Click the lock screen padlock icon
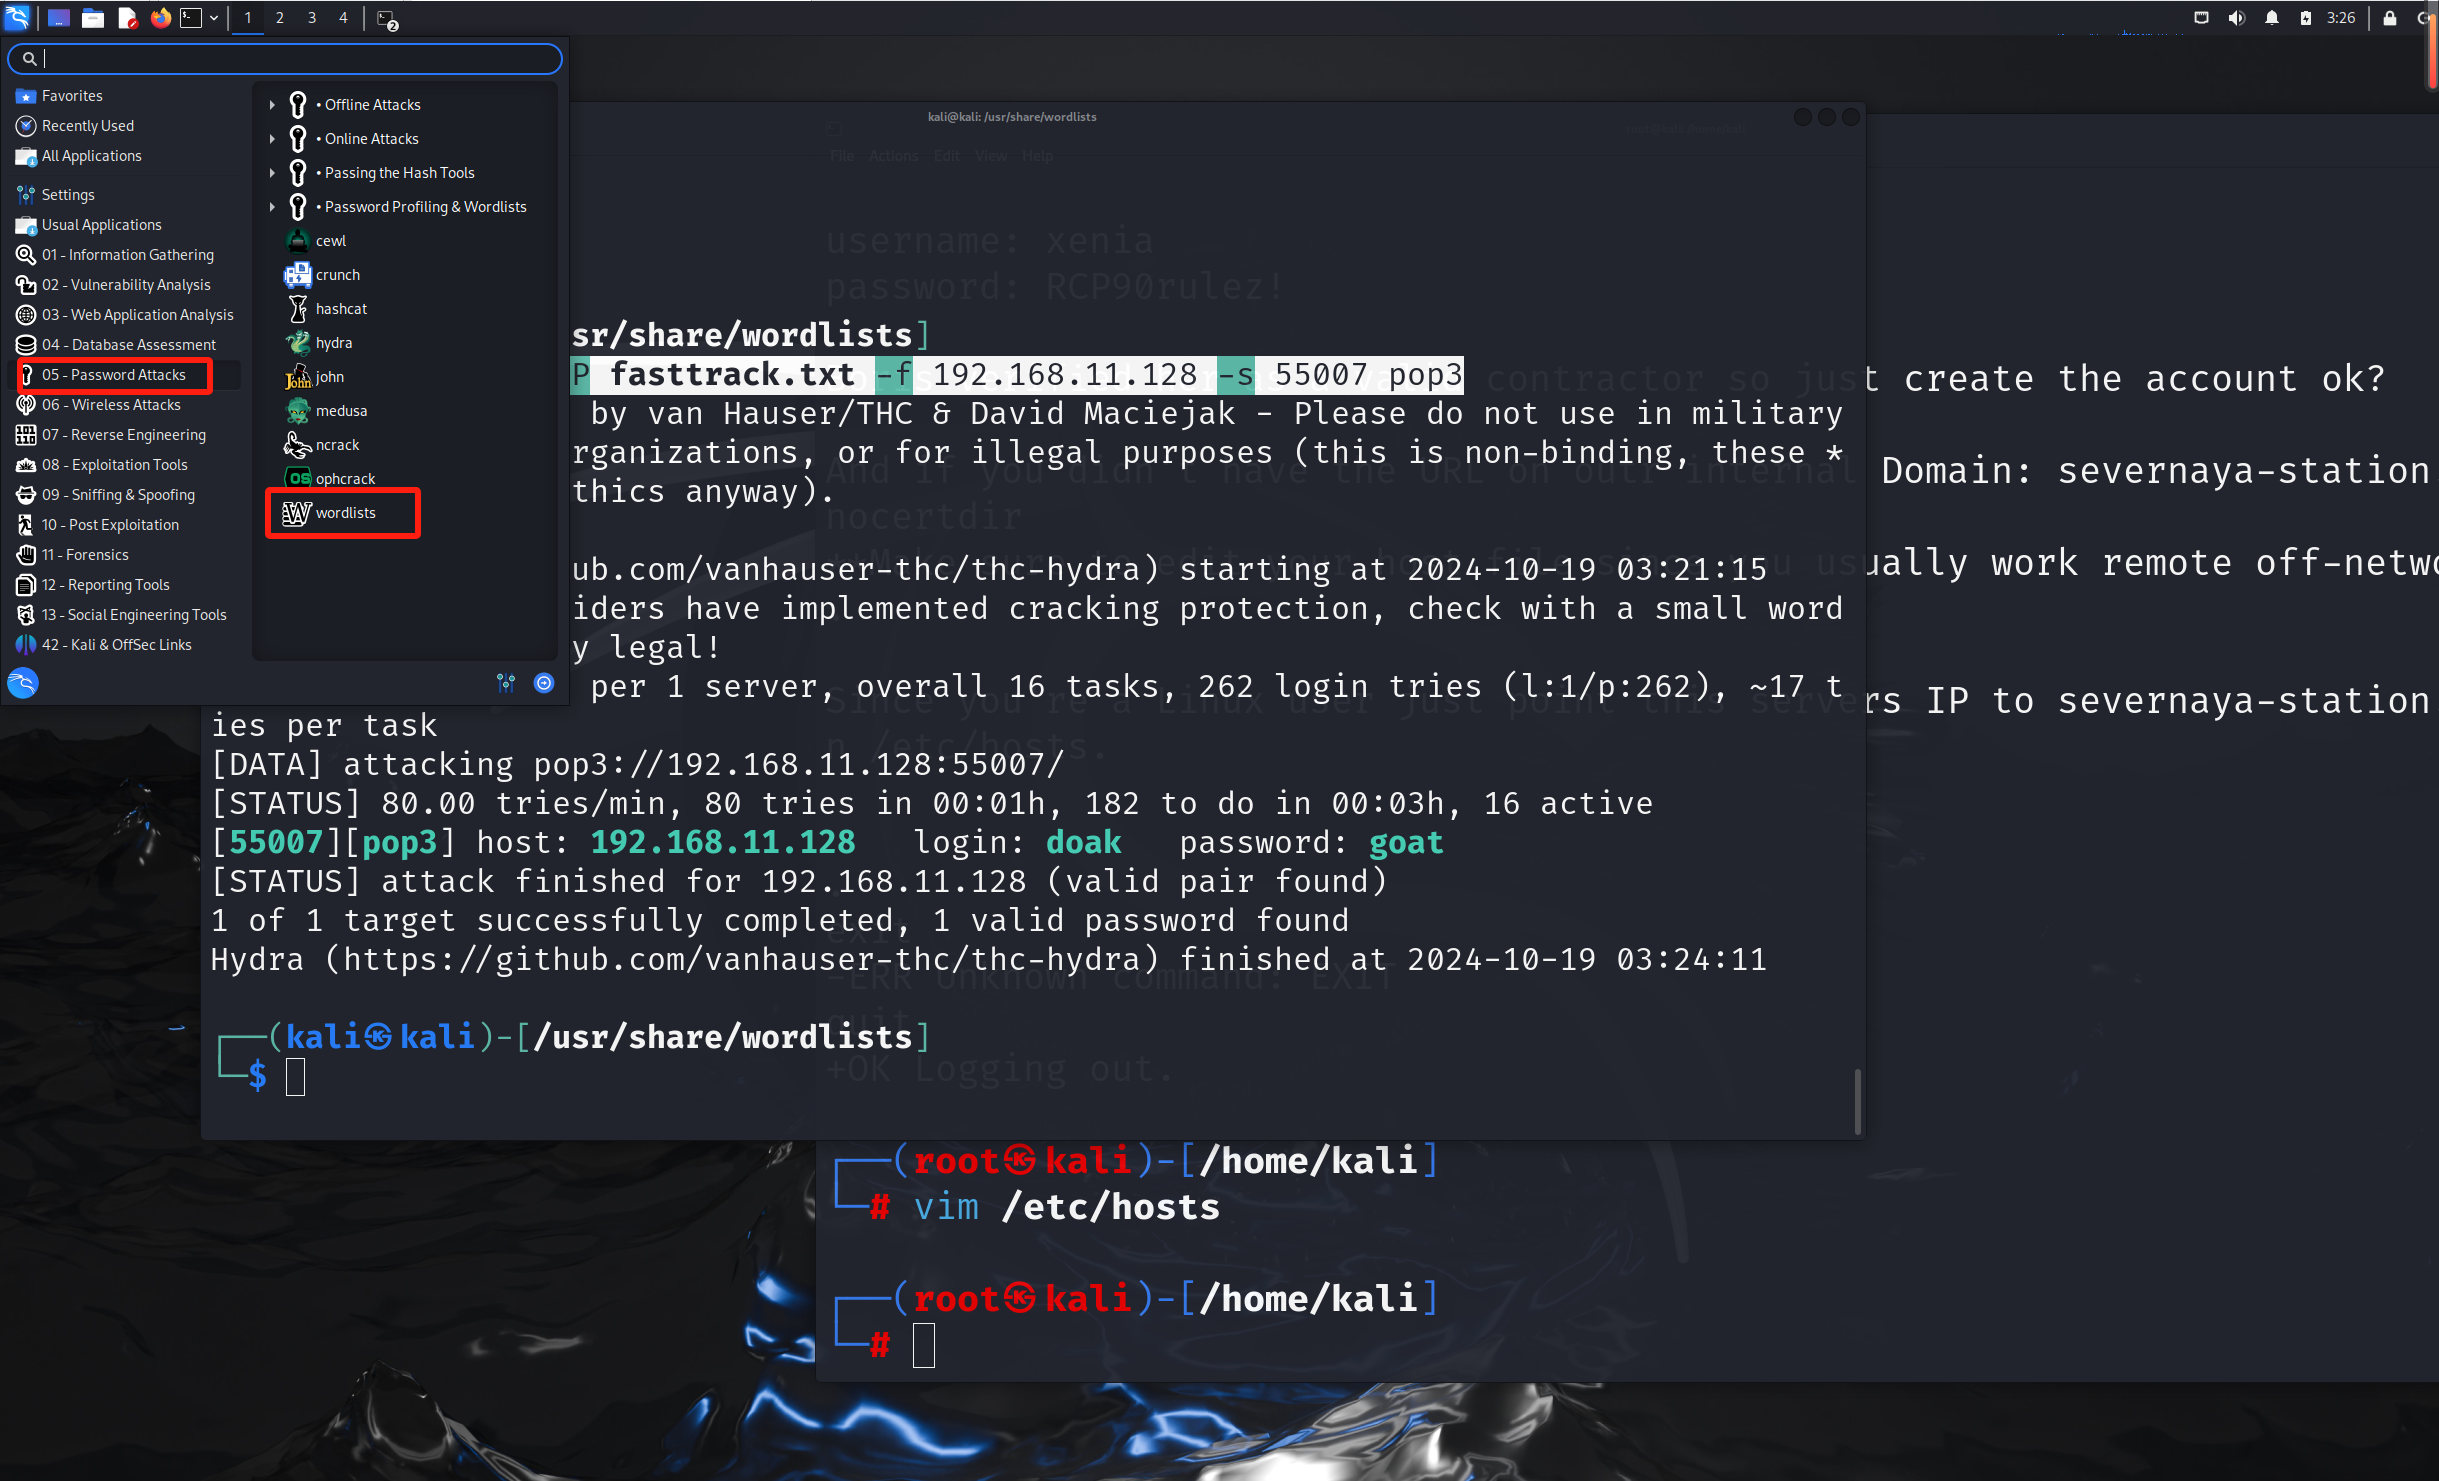This screenshot has height=1481, width=2439. point(2390,18)
